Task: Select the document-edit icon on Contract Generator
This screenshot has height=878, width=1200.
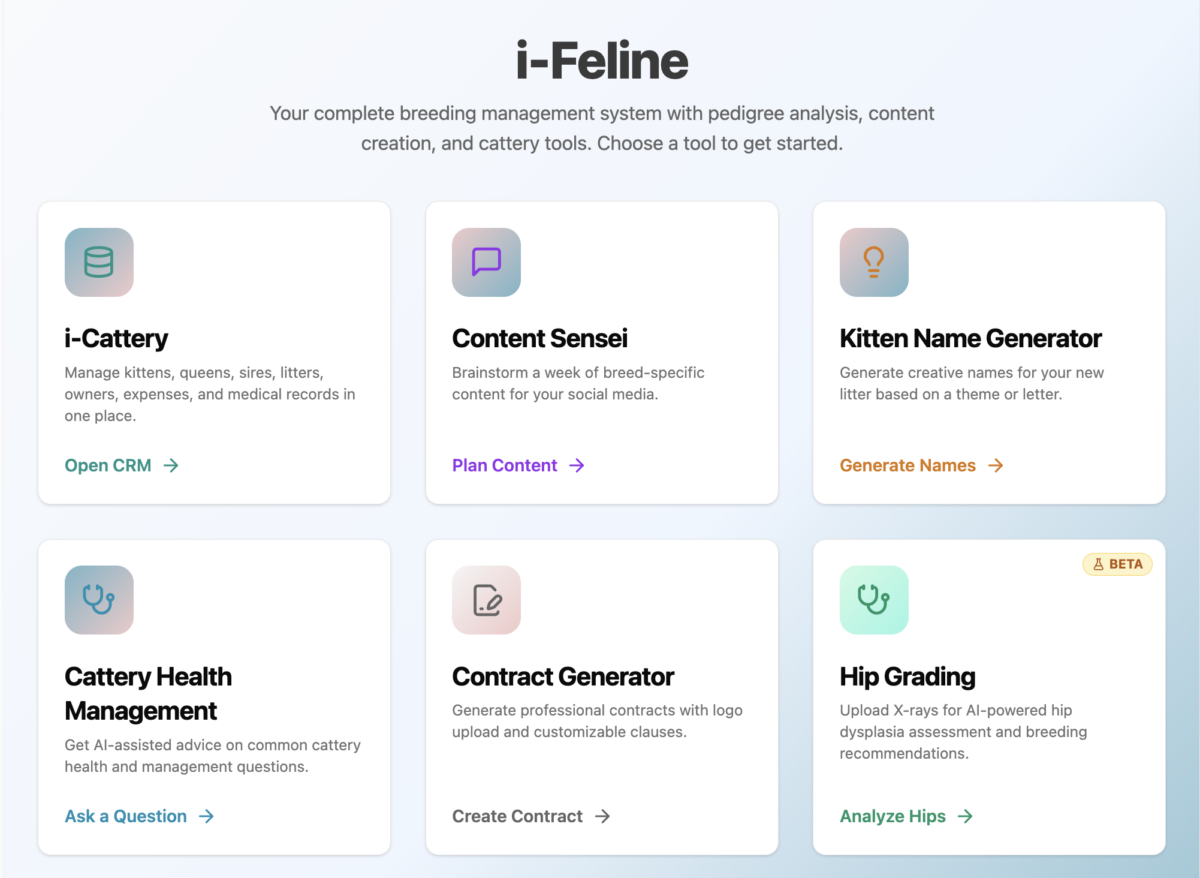Action: click(x=486, y=600)
